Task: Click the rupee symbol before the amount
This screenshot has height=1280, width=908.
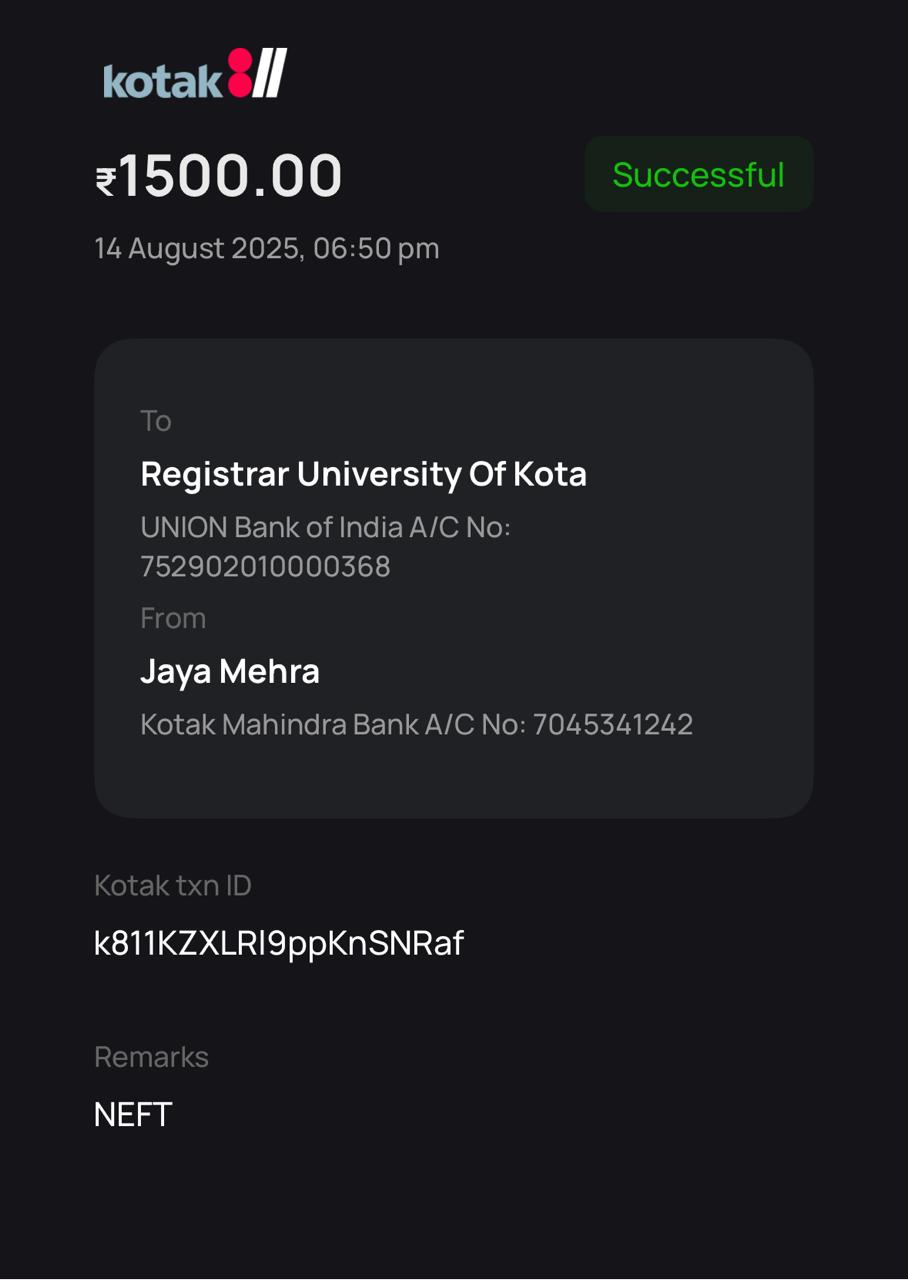Action: 106,181
